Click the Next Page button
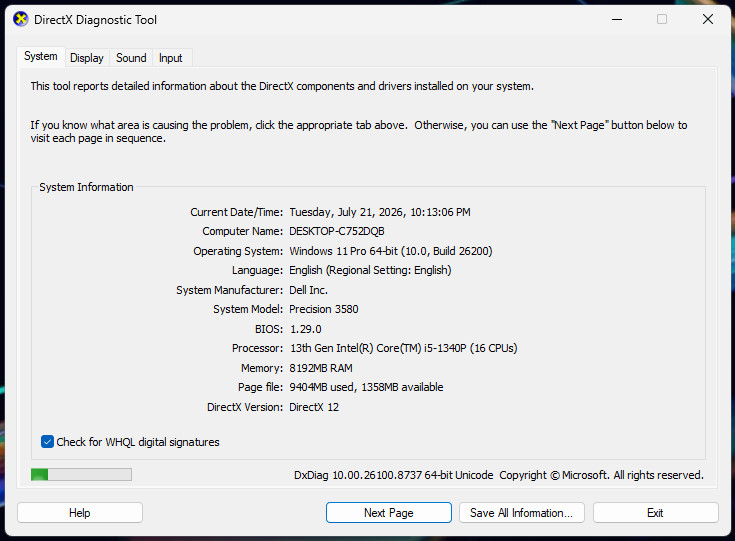The height and width of the screenshot is (541, 735). [389, 512]
